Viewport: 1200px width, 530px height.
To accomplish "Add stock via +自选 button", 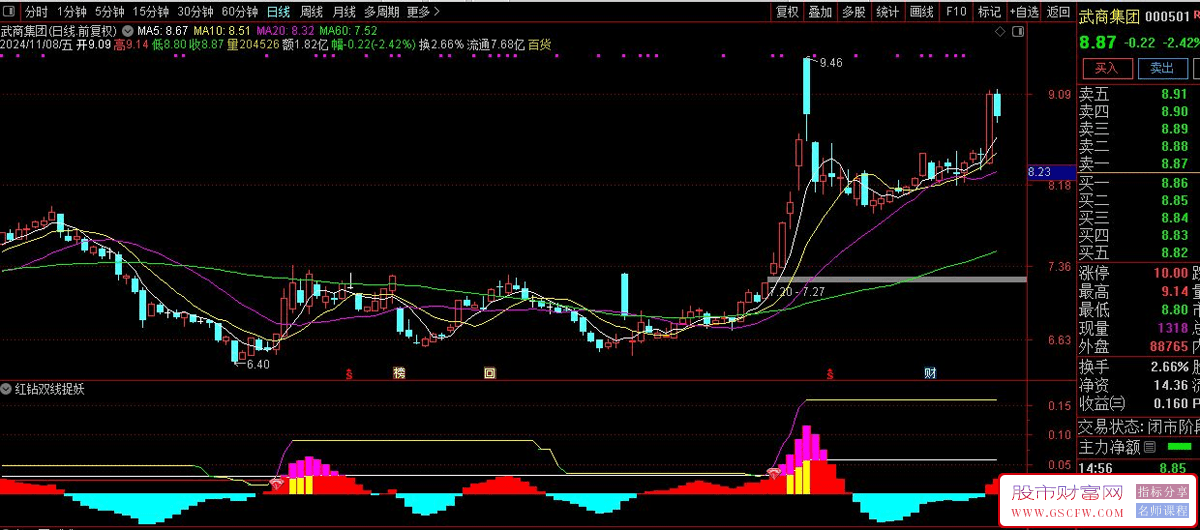I will [1024, 12].
